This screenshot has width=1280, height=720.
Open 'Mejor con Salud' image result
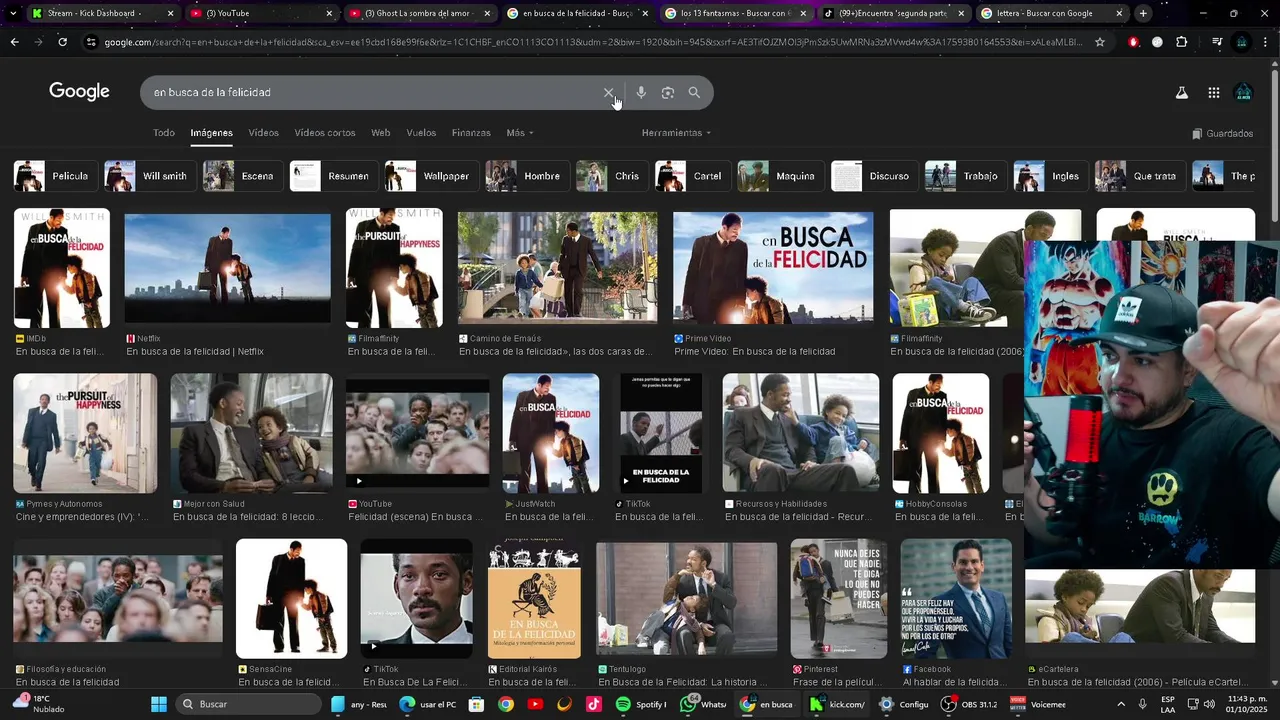(x=251, y=433)
